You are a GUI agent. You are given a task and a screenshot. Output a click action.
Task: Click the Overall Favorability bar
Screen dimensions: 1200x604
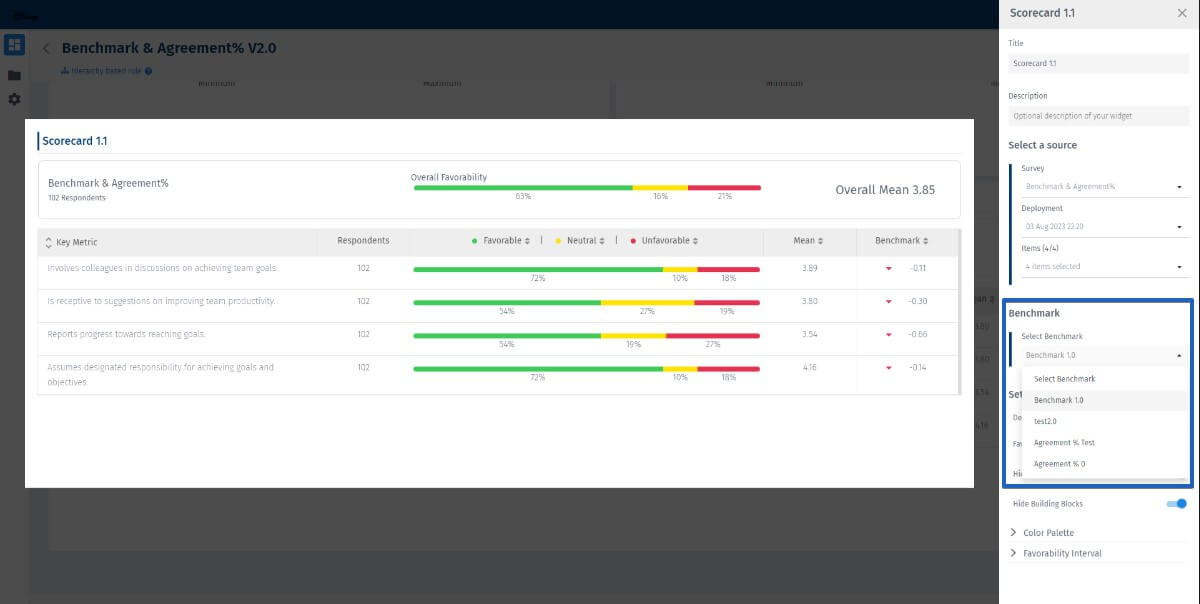tap(587, 187)
